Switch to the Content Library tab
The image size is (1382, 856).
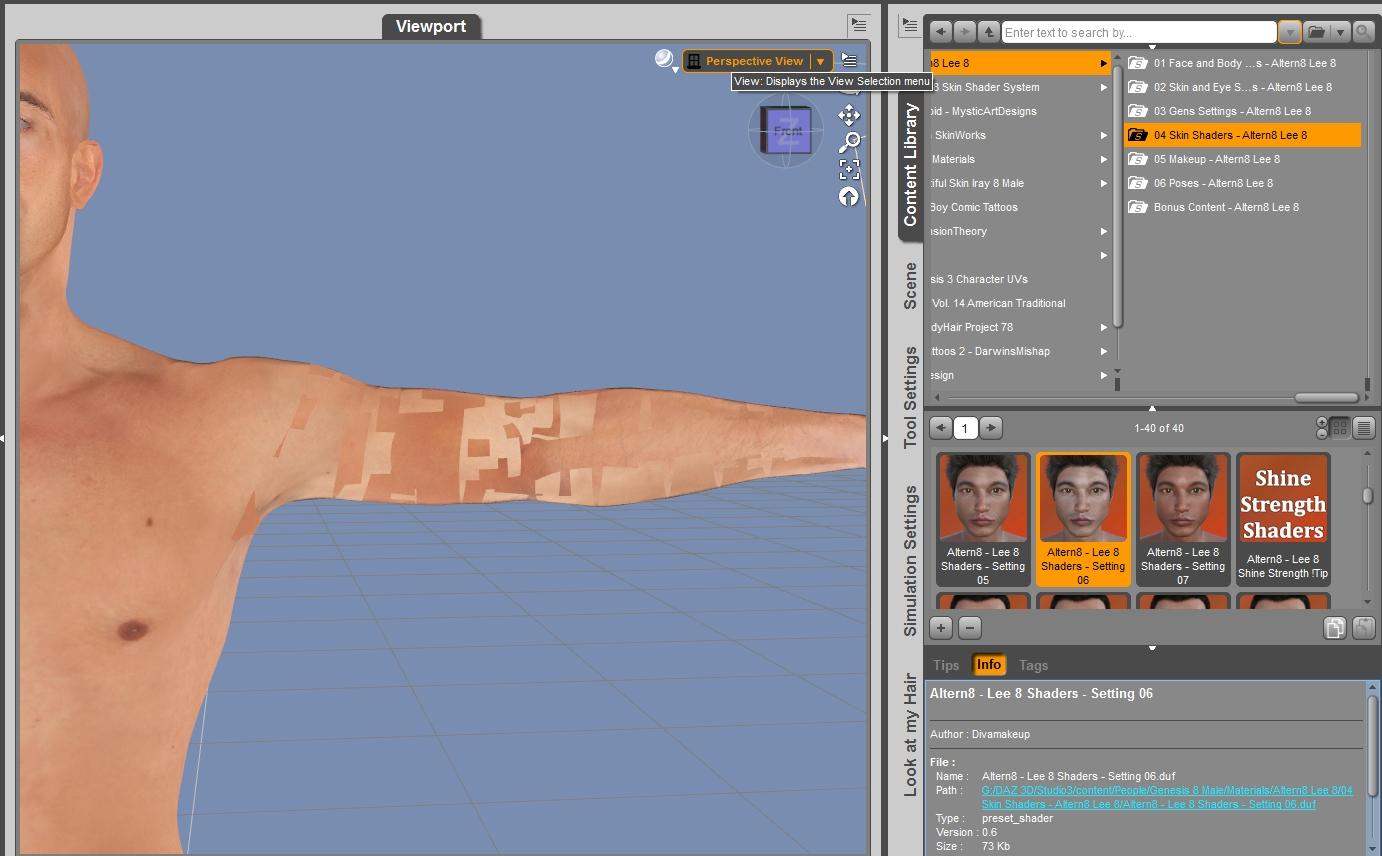(x=910, y=165)
